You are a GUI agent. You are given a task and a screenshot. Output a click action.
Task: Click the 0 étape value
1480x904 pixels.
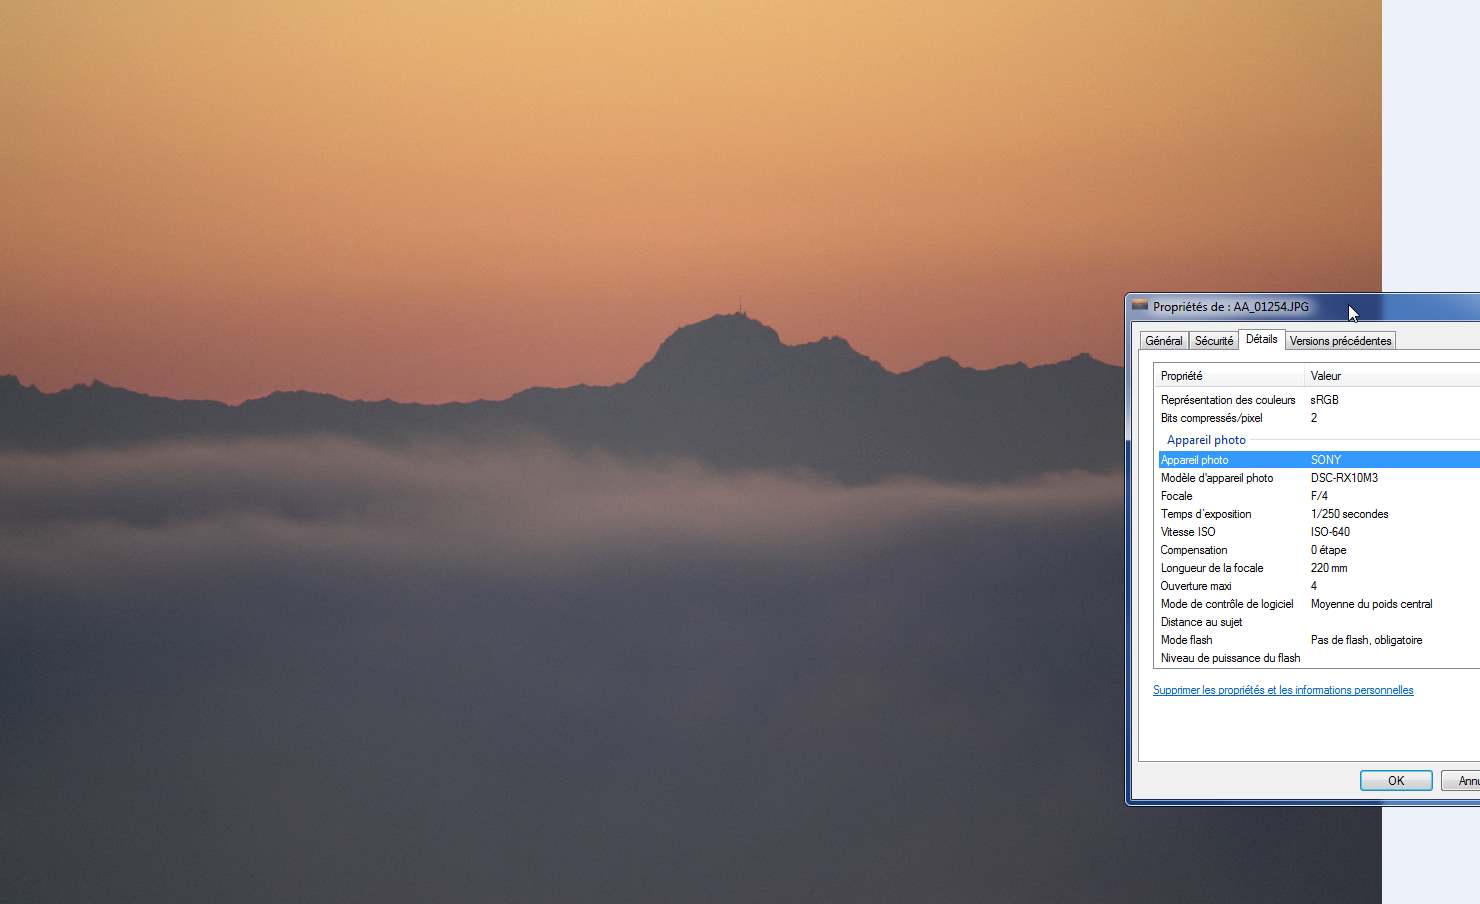[1328, 550]
